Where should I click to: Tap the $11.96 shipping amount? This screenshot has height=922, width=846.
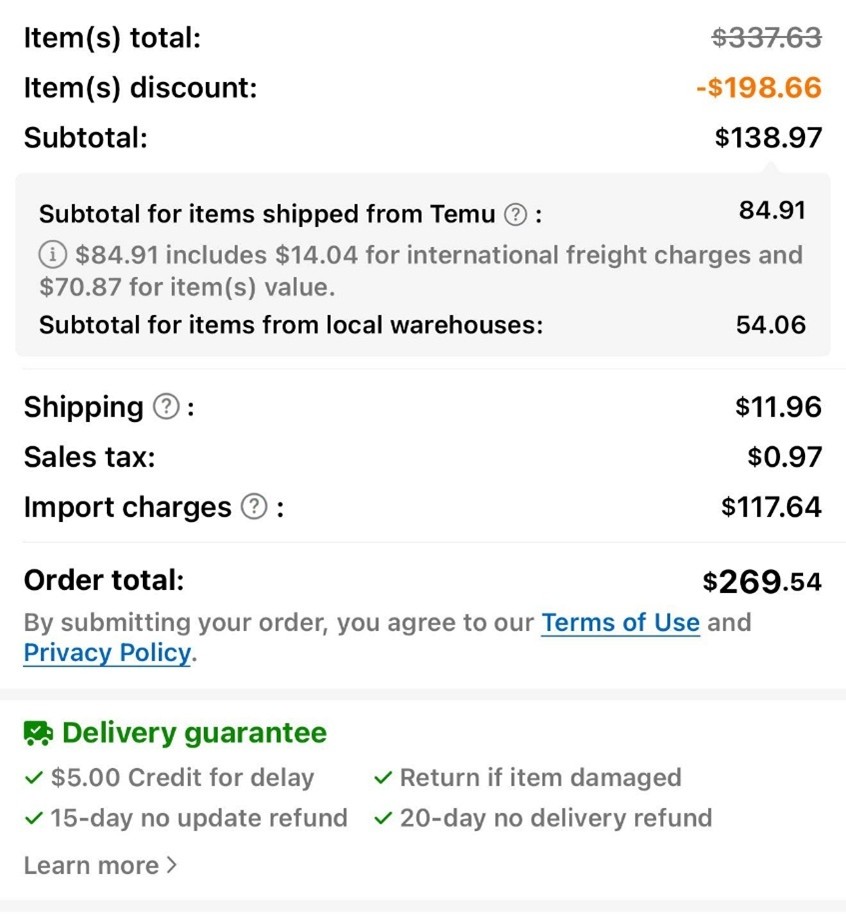(x=778, y=407)
